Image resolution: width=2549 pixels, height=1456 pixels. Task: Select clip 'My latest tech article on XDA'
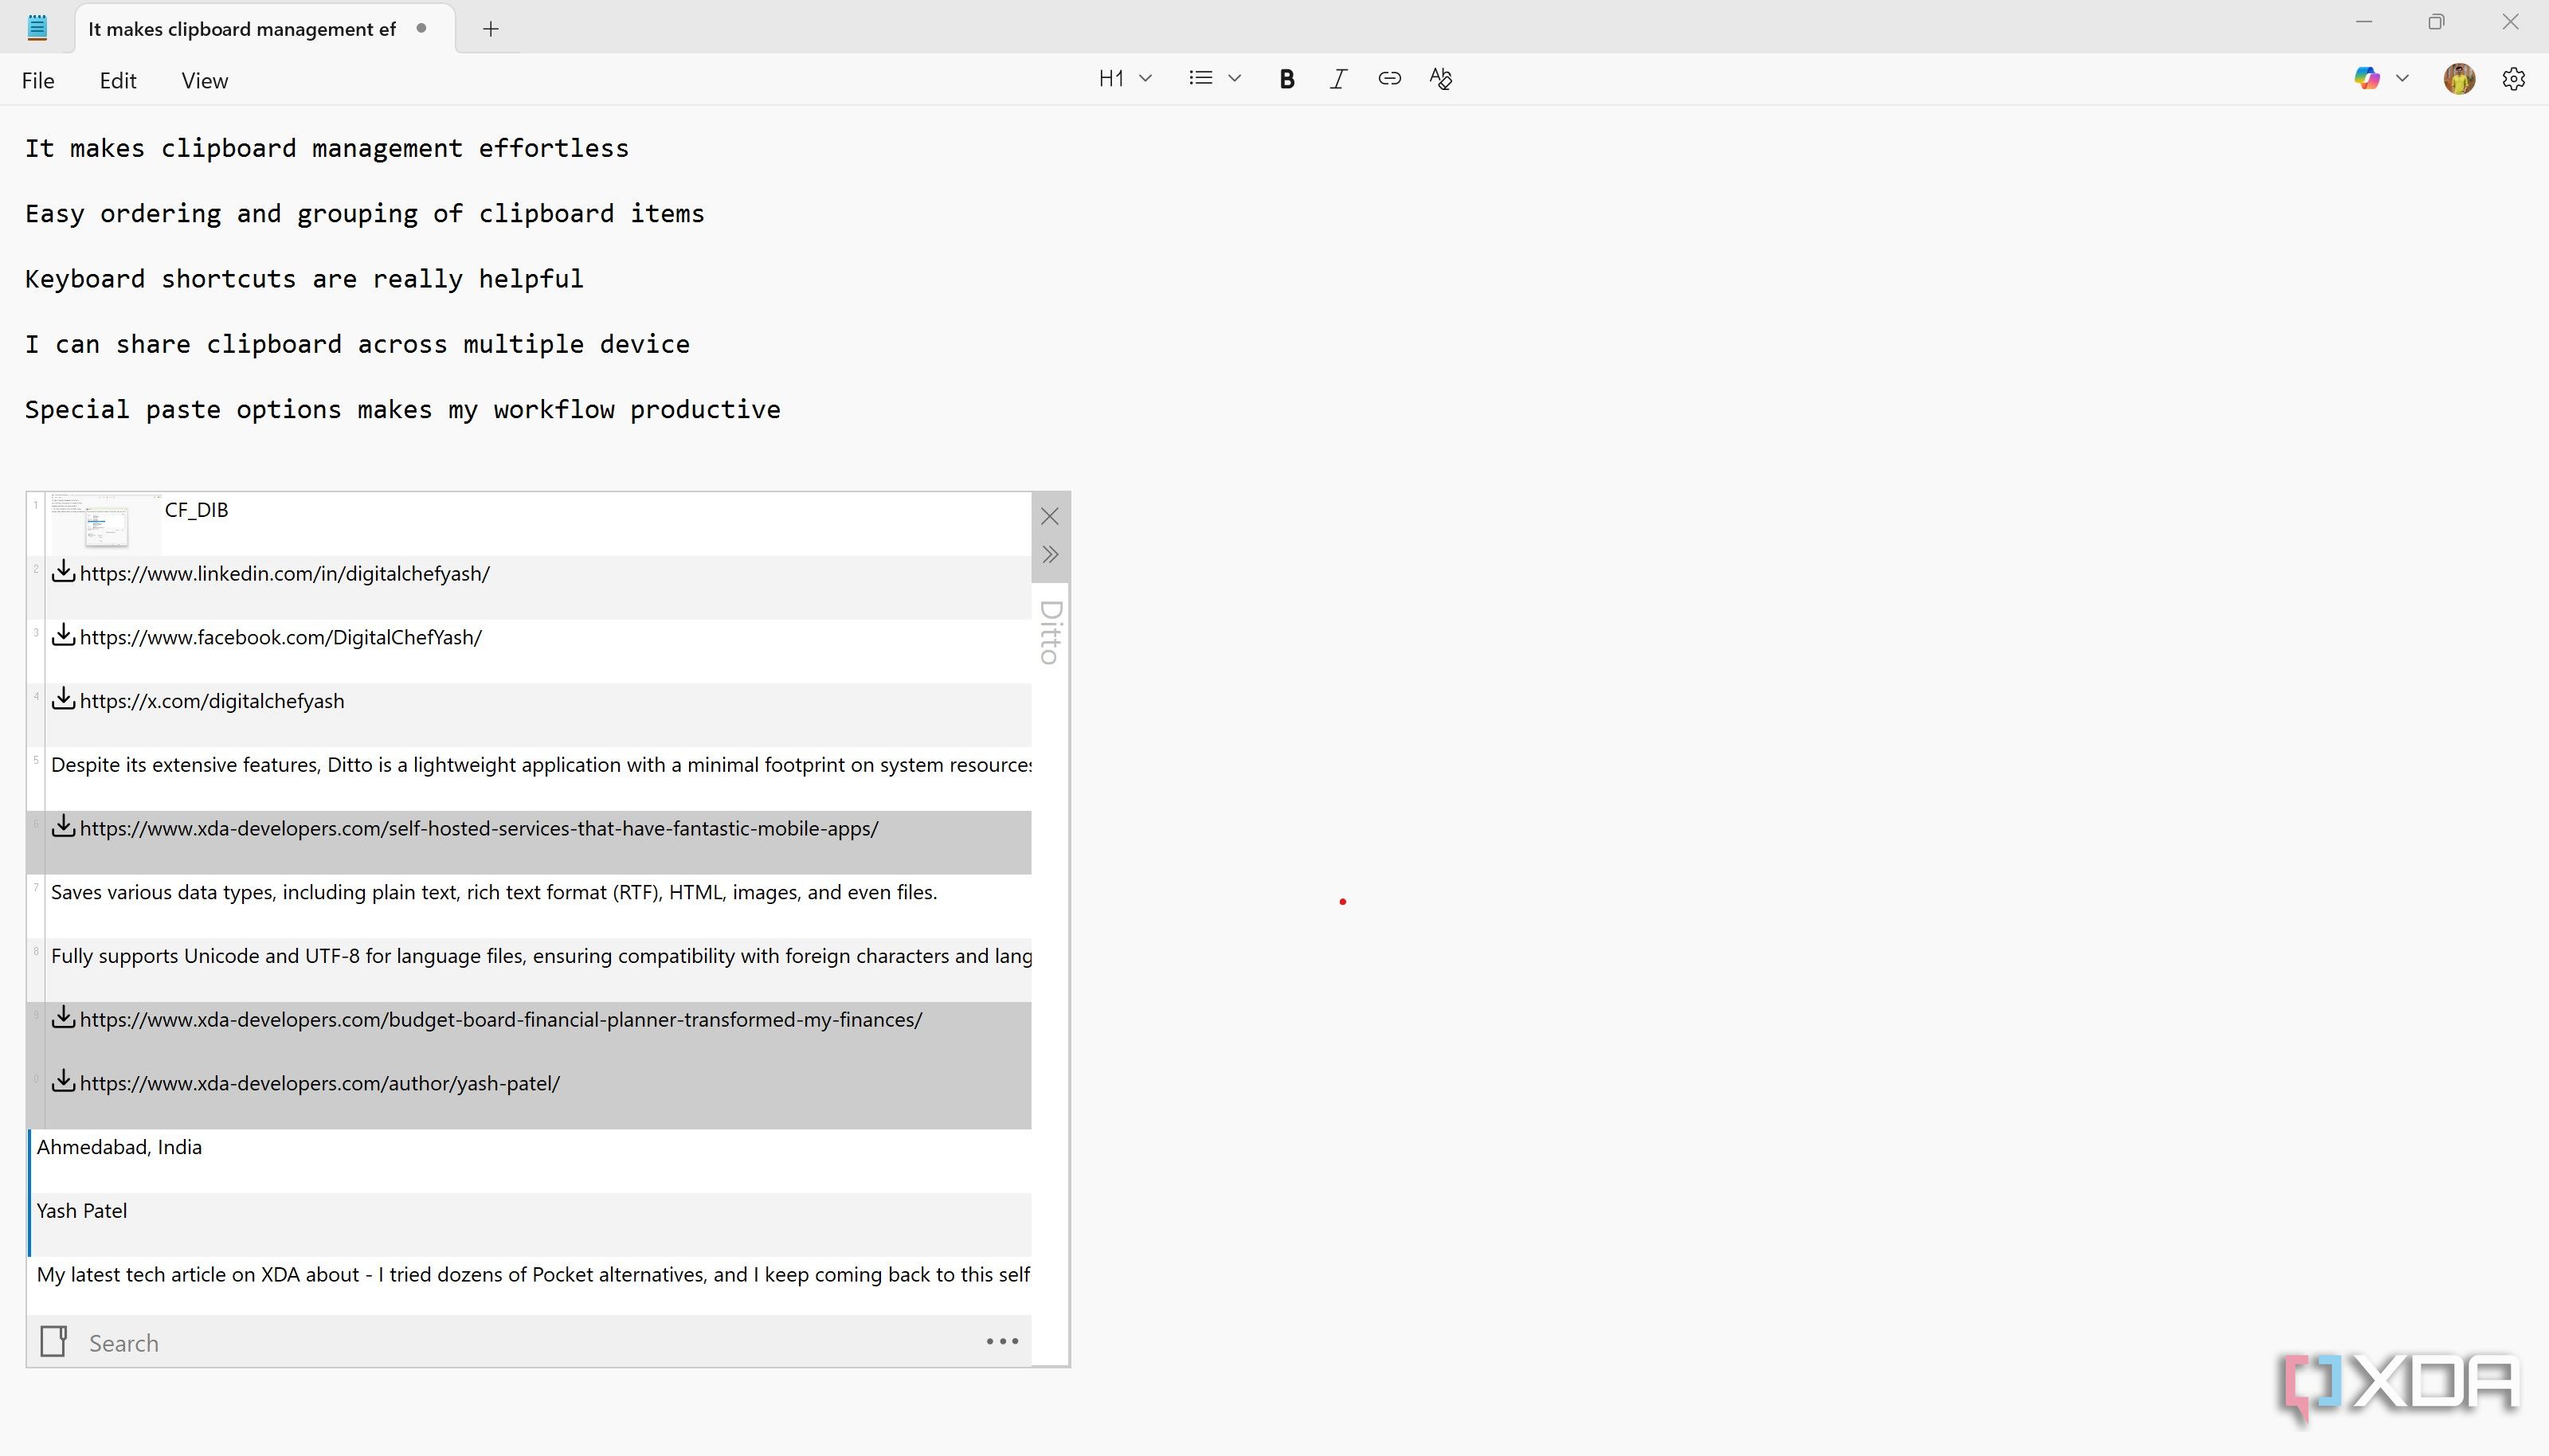point(530,1286)
